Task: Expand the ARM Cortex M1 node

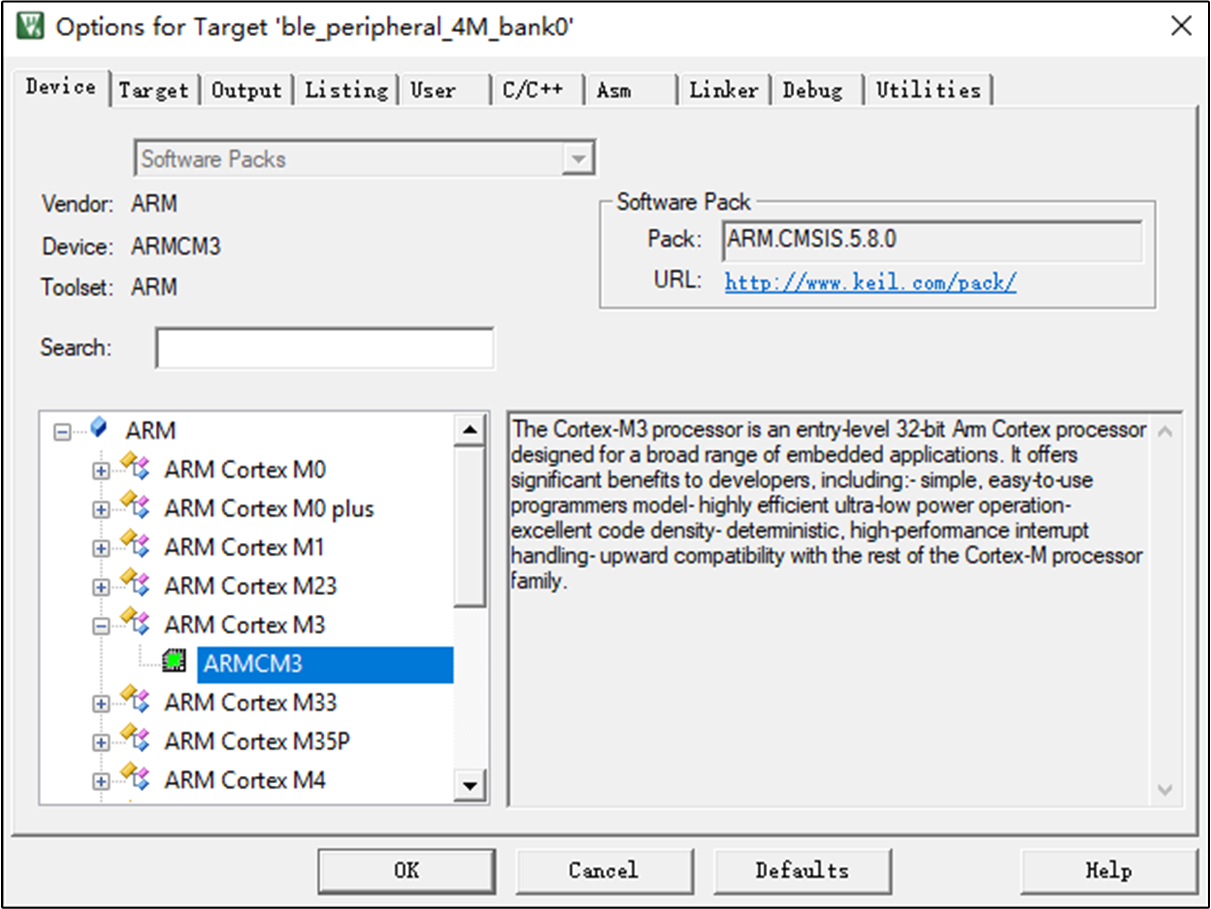Action: (101, 549)
